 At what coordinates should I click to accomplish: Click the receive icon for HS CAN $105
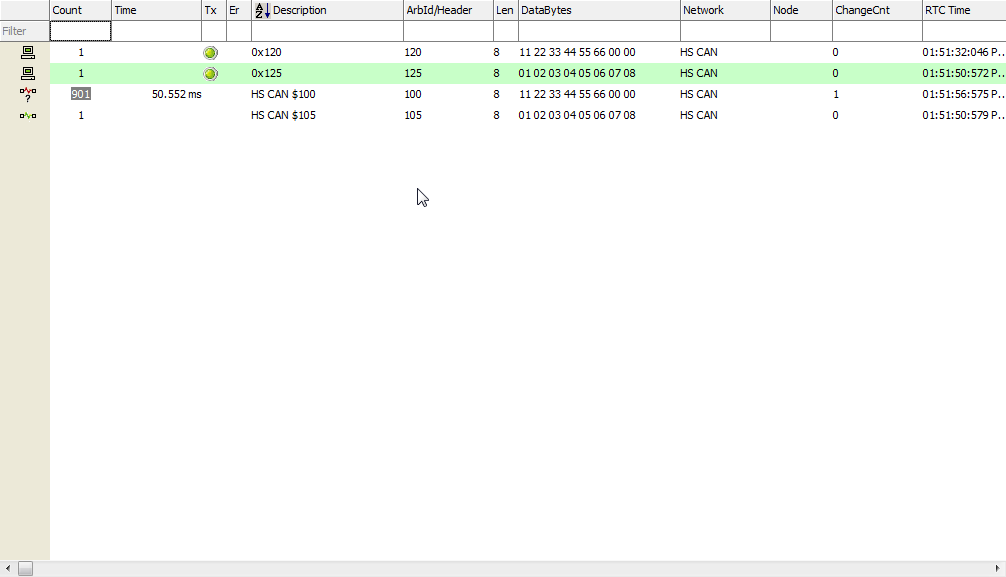point(28,115)
